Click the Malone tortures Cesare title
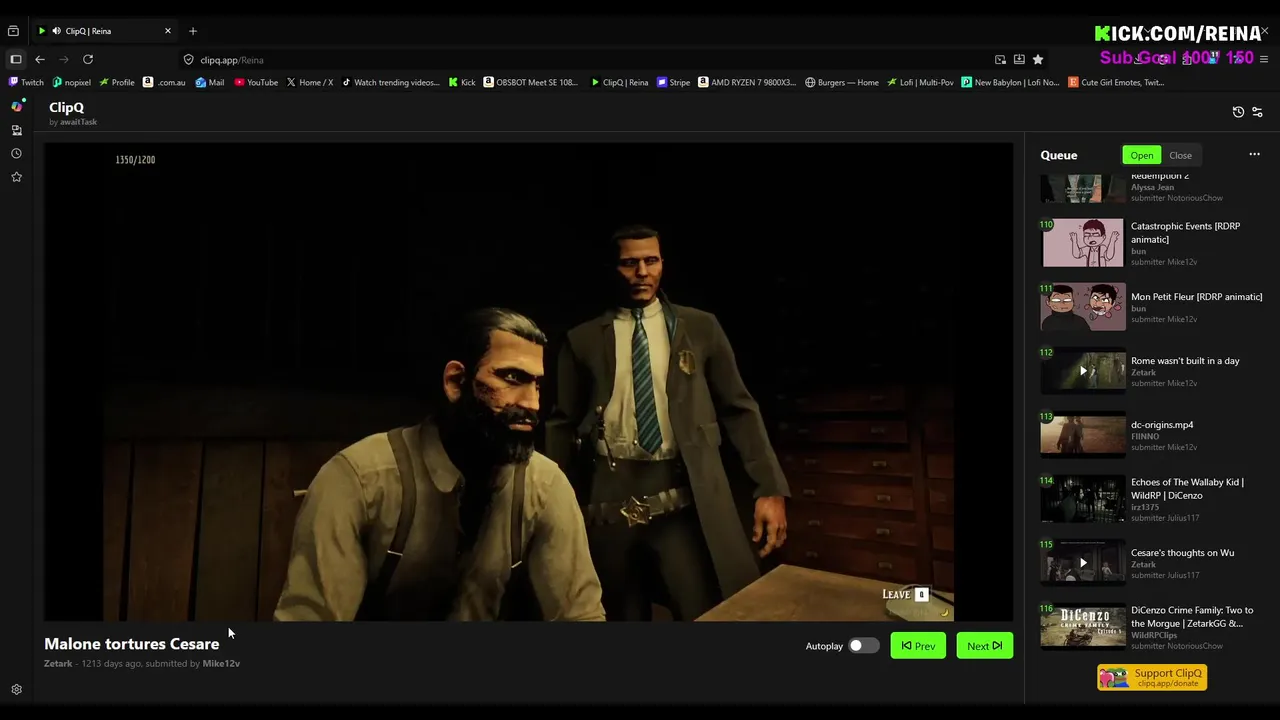The image size is (1280, 720). click(131, 644)
